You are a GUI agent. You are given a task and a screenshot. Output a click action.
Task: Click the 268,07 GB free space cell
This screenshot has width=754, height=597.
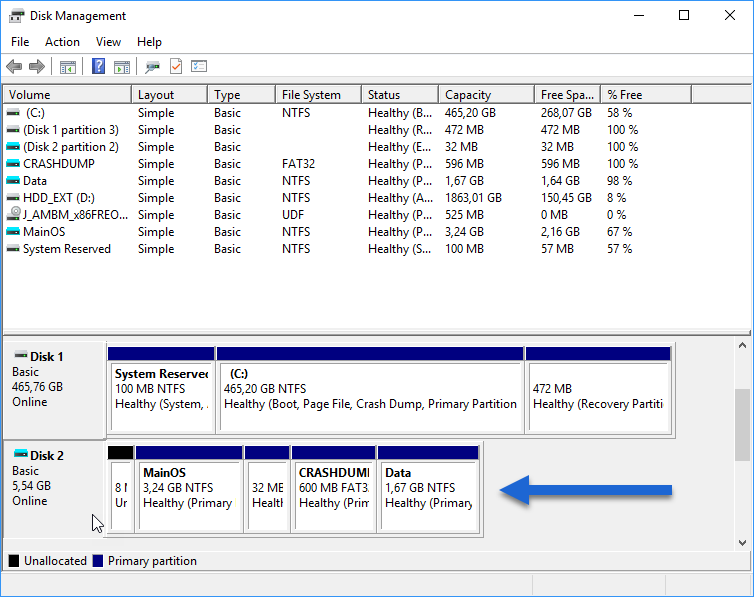(x=566, y=113)
